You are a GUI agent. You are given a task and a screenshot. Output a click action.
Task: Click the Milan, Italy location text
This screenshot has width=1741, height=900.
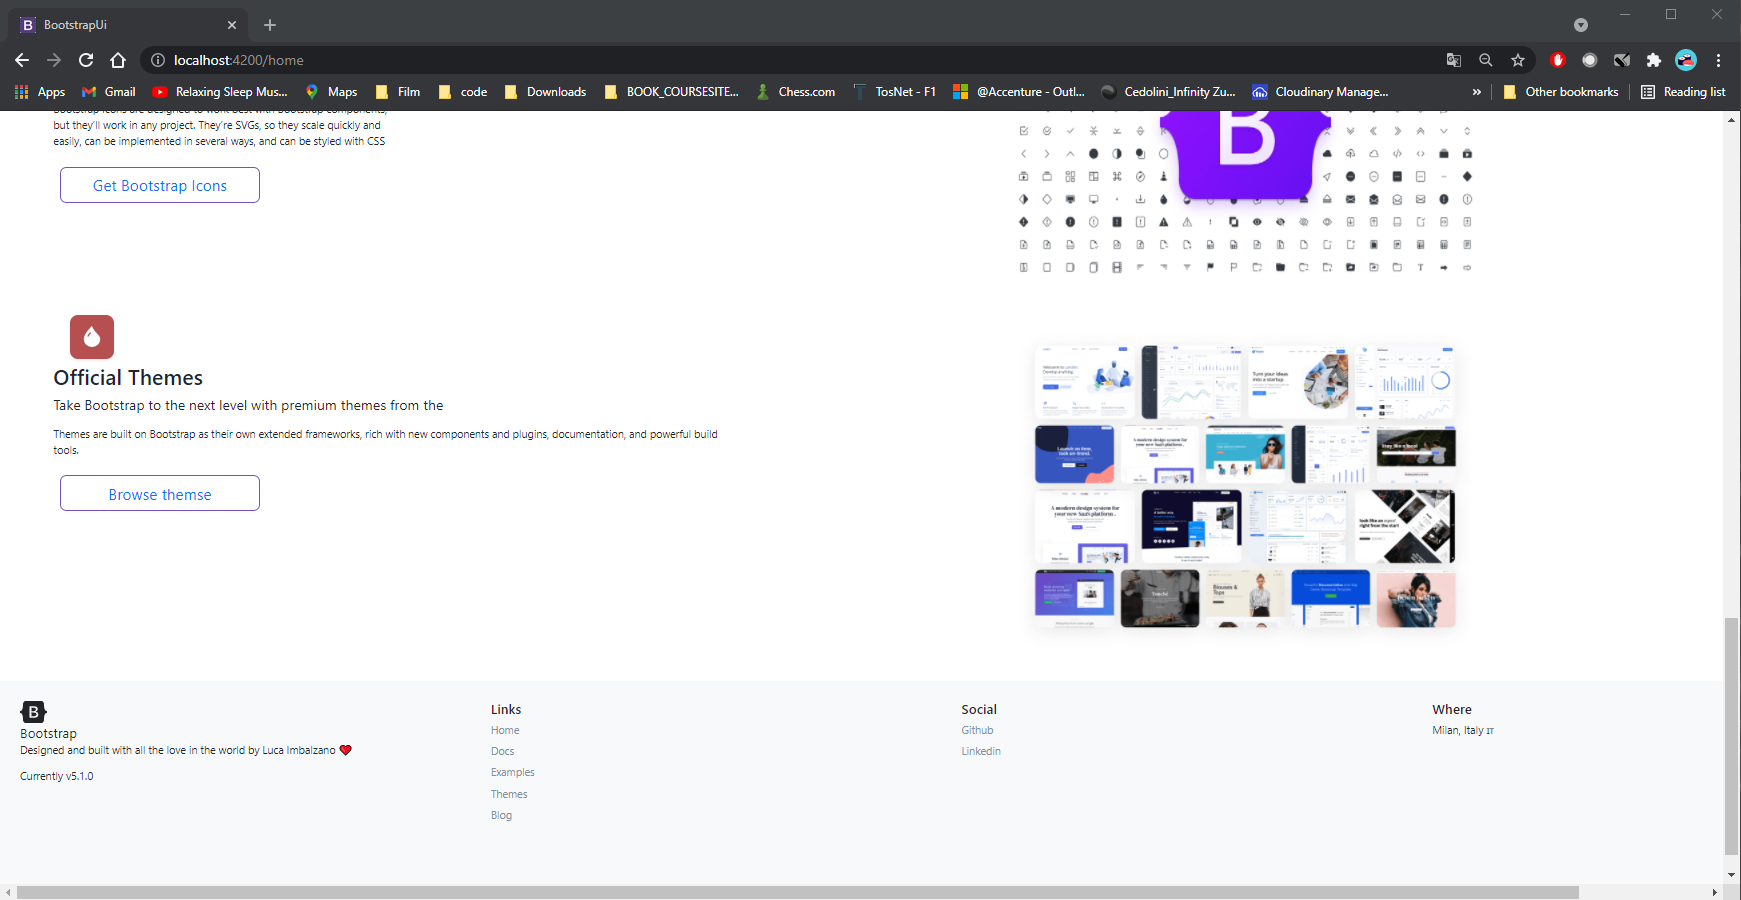point(1463,731)
